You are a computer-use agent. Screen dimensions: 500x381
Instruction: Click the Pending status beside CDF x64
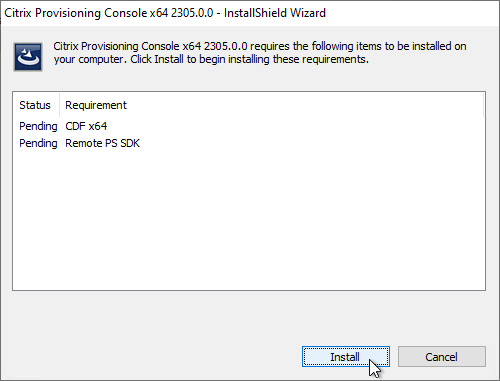pyautogui.click(x=38, y=126)
